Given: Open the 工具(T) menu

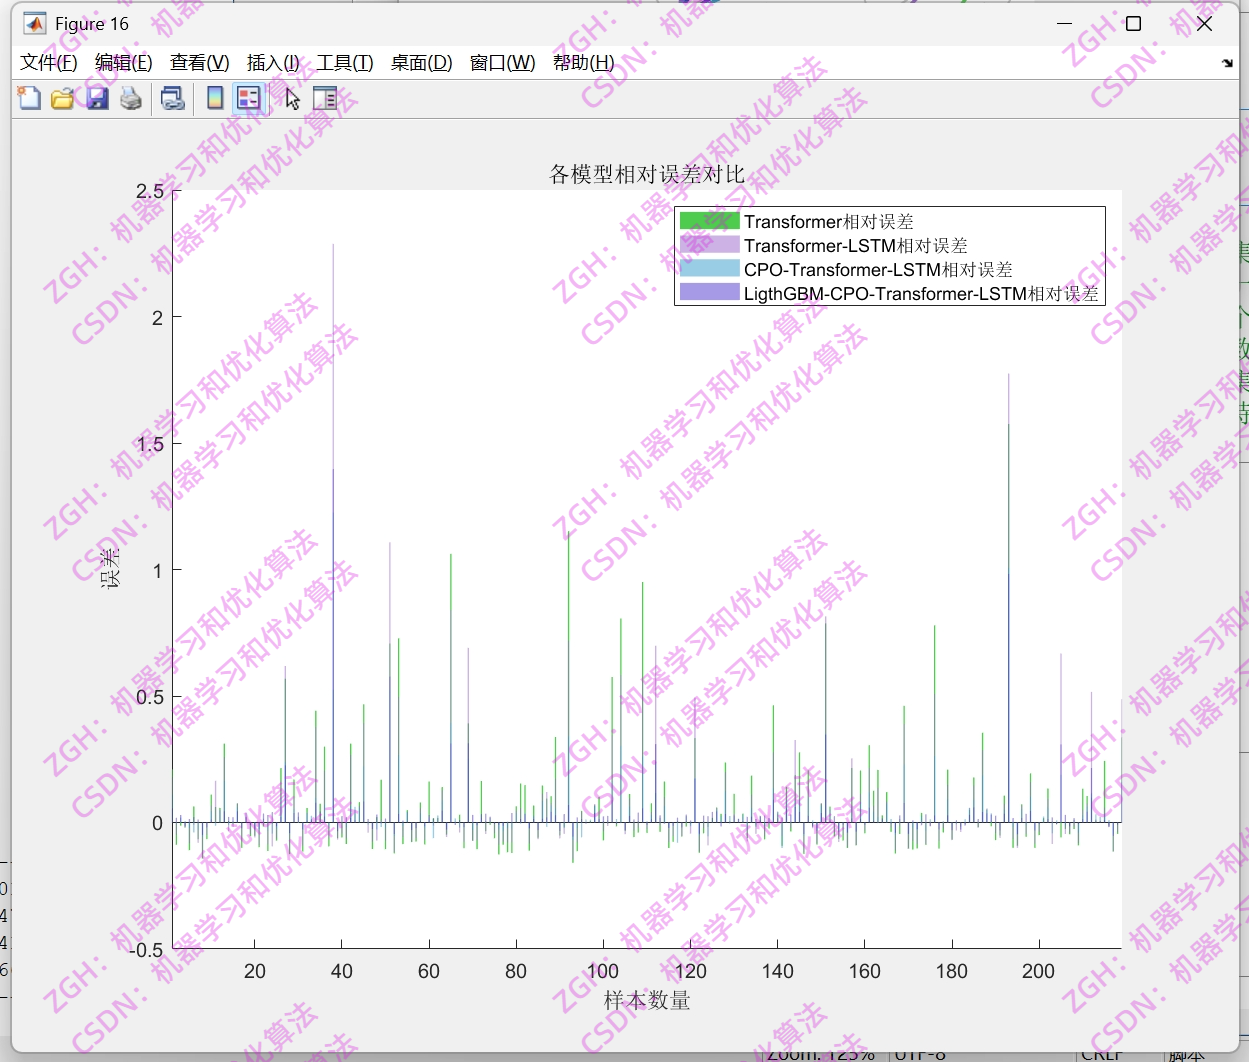Looking at the screenshot, I should click(x=345, y=63).
